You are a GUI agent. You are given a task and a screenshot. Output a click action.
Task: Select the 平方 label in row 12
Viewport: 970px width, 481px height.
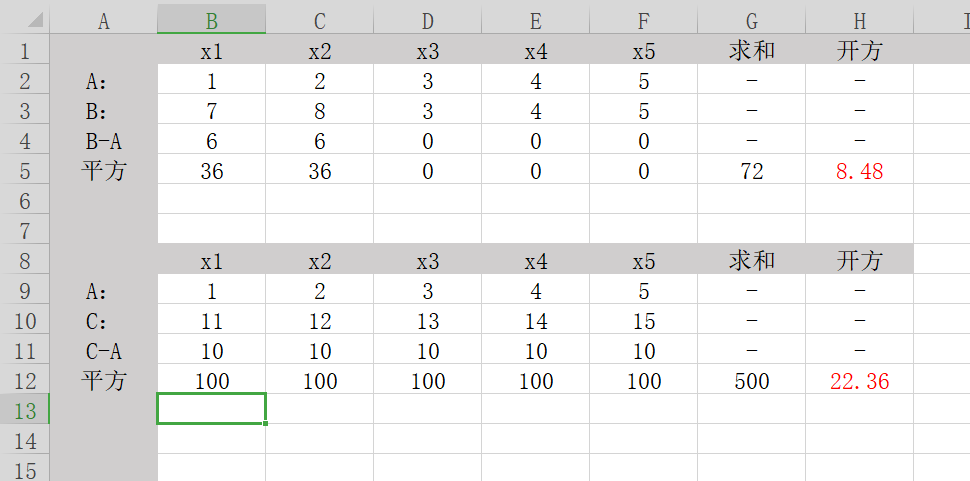(103, 380)
